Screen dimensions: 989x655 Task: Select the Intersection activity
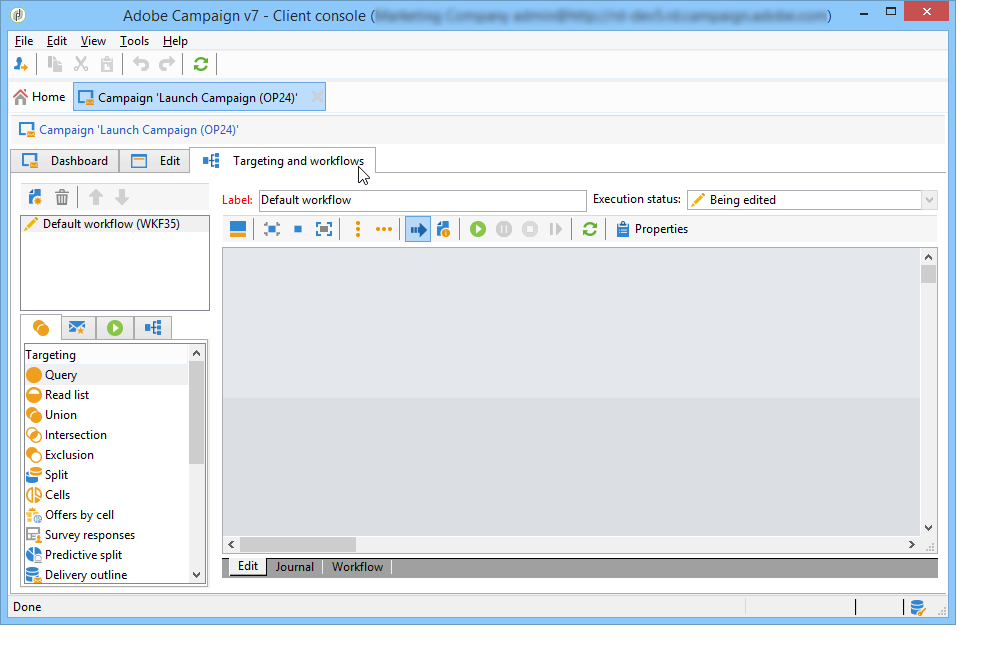click(x=106, y=435)
